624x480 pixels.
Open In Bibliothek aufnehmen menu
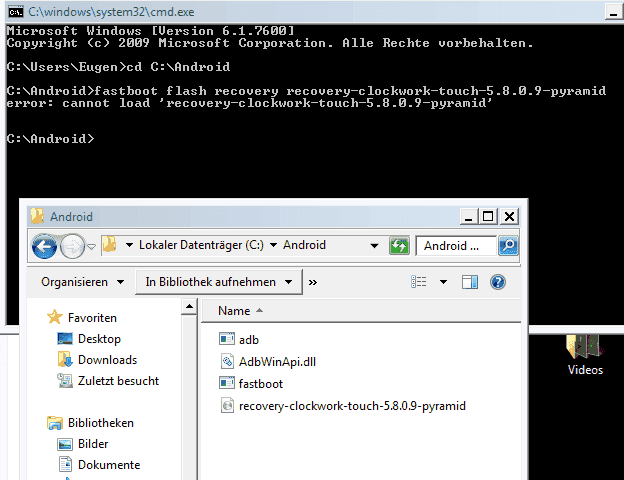219,282
